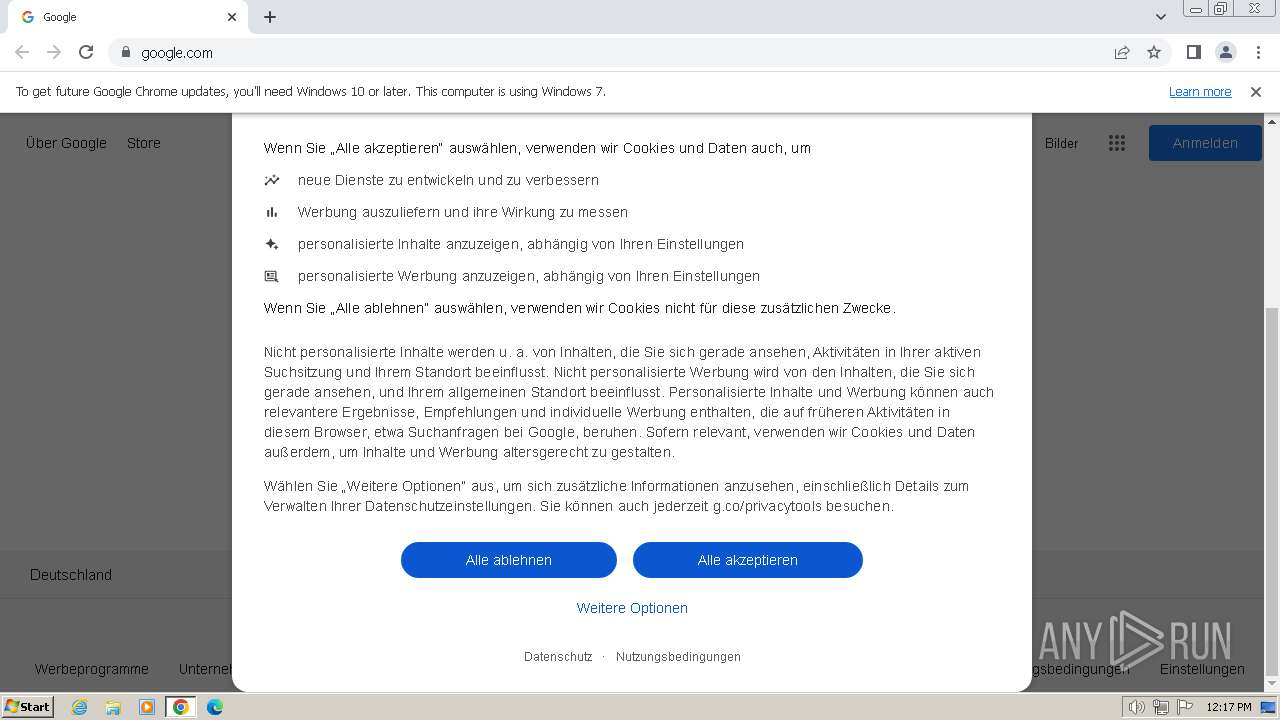Viewport: 1280px width, 720px height.
Task: Launch Internet Explorer from the taskbar
Action: click(79, 707)
